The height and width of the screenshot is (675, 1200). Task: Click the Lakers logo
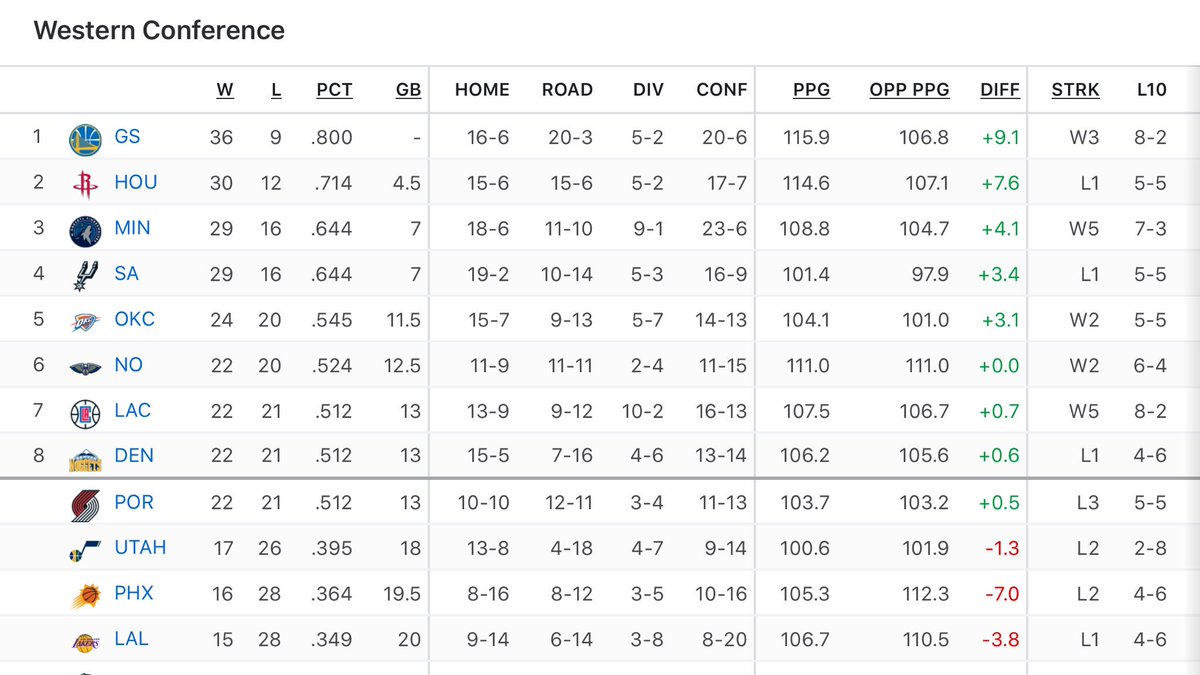point(85,640)
